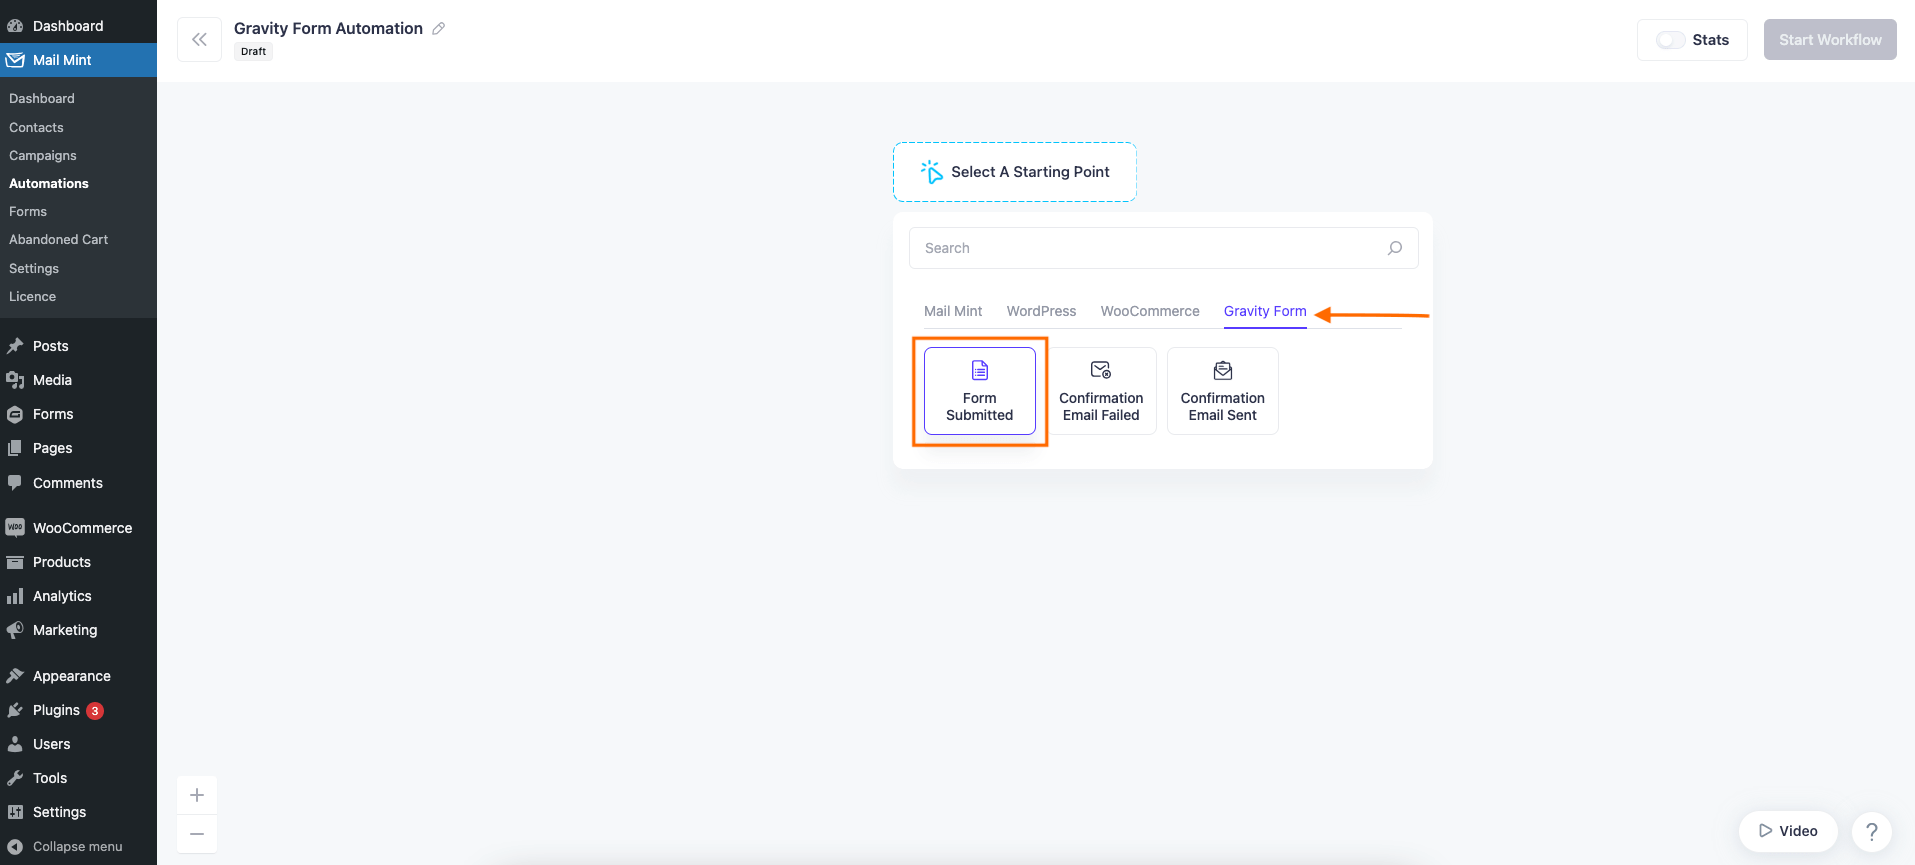The width and height of the screenshot is (1915, 865).
Task: Click the Draft status badge
Action: coord(254,52)
